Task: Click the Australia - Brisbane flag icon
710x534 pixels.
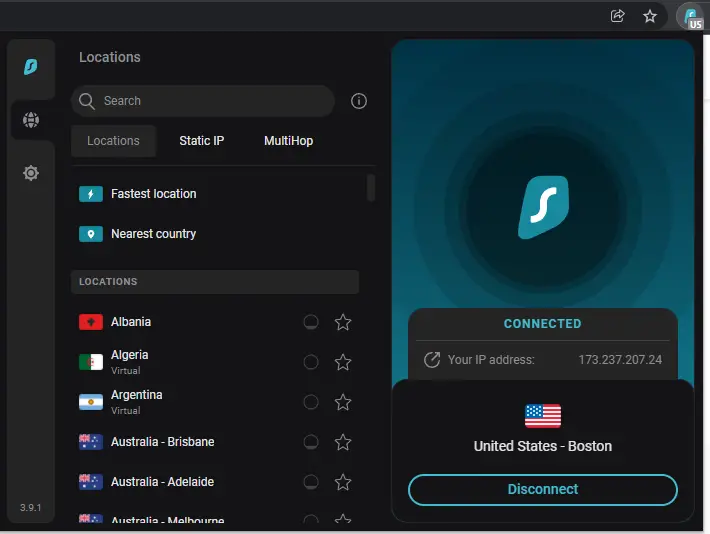Action: point(91,442)
